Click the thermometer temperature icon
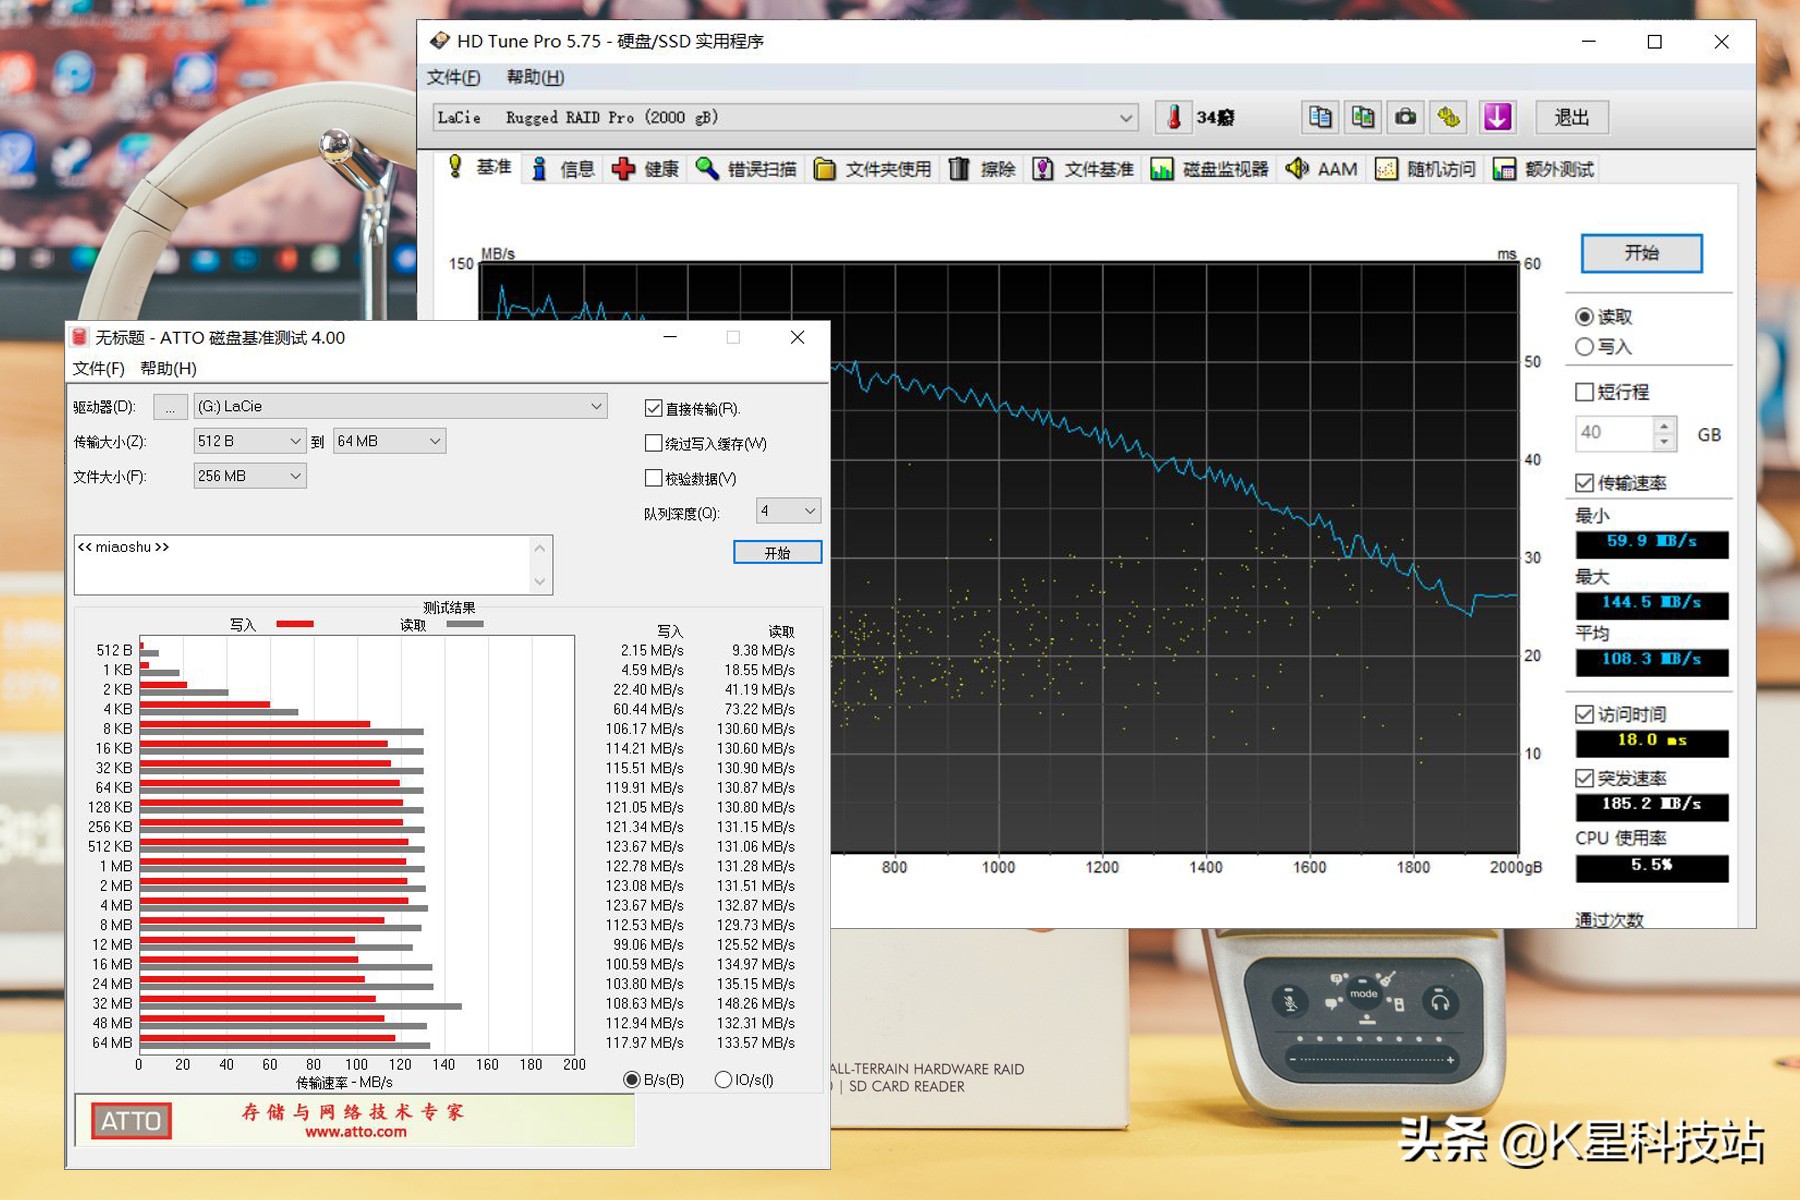 coord(1174,117)
